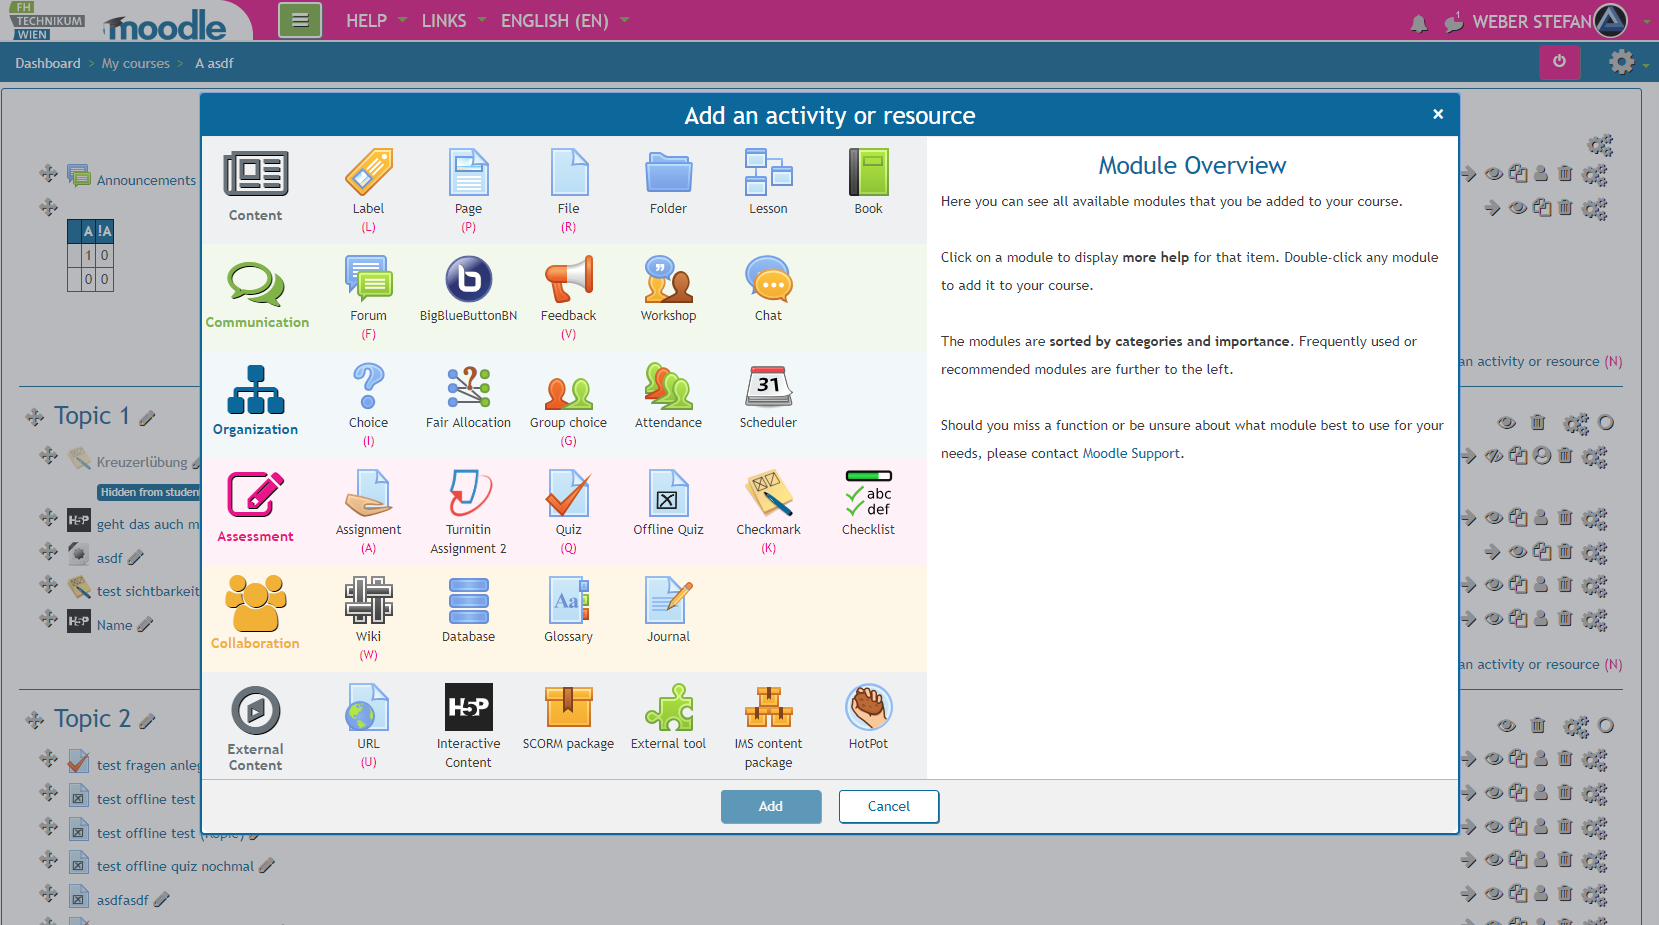Select the Checklist activity icon
Screen dimensions: 1659x925
[x=868, y=493]
